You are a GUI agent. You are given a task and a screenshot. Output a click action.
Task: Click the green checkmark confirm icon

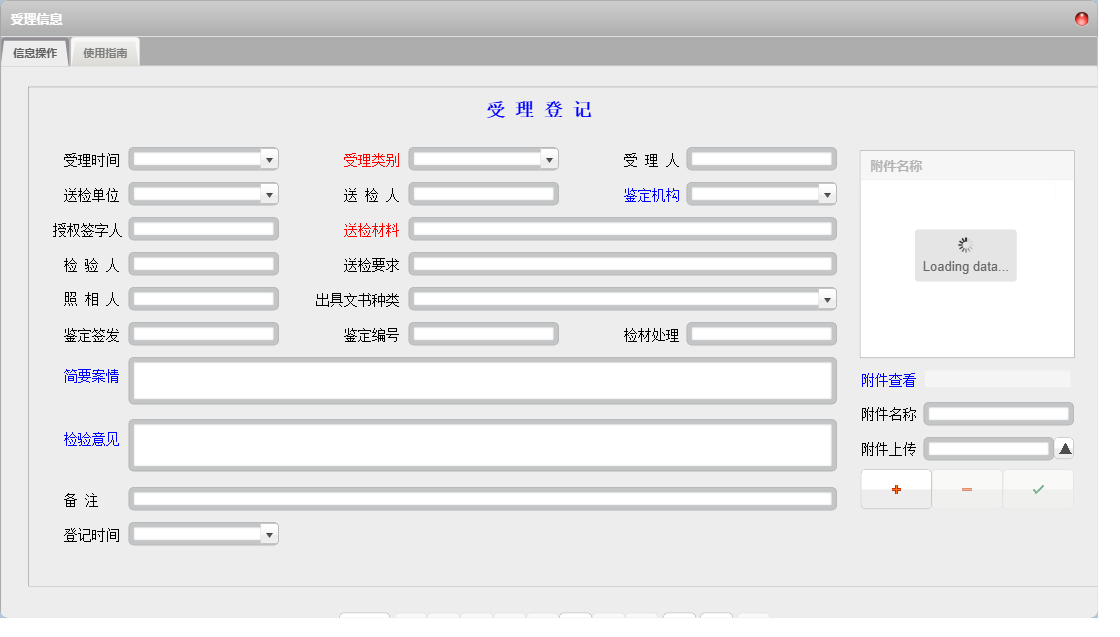click(x=1038, y=489)
